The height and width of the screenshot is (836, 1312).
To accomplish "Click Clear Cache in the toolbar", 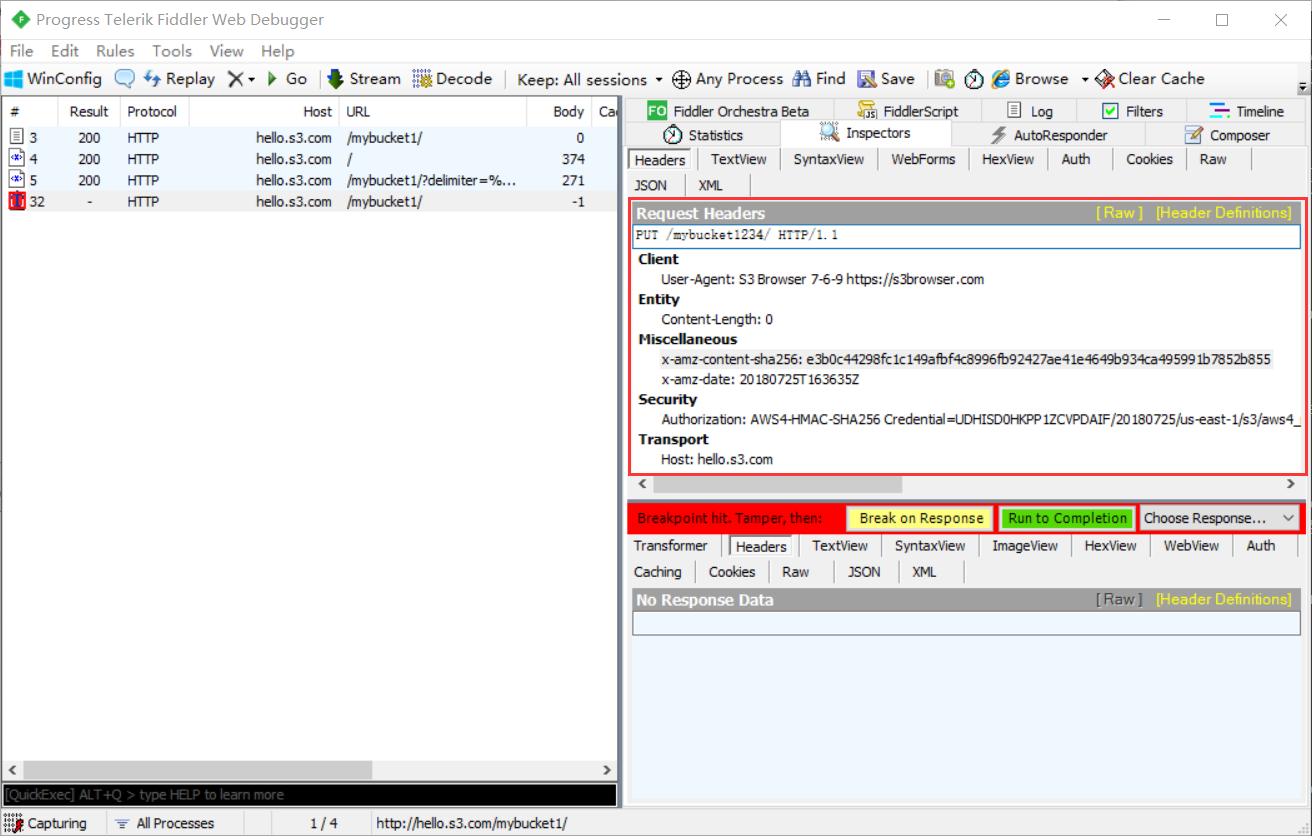I will coord(1150,79).
